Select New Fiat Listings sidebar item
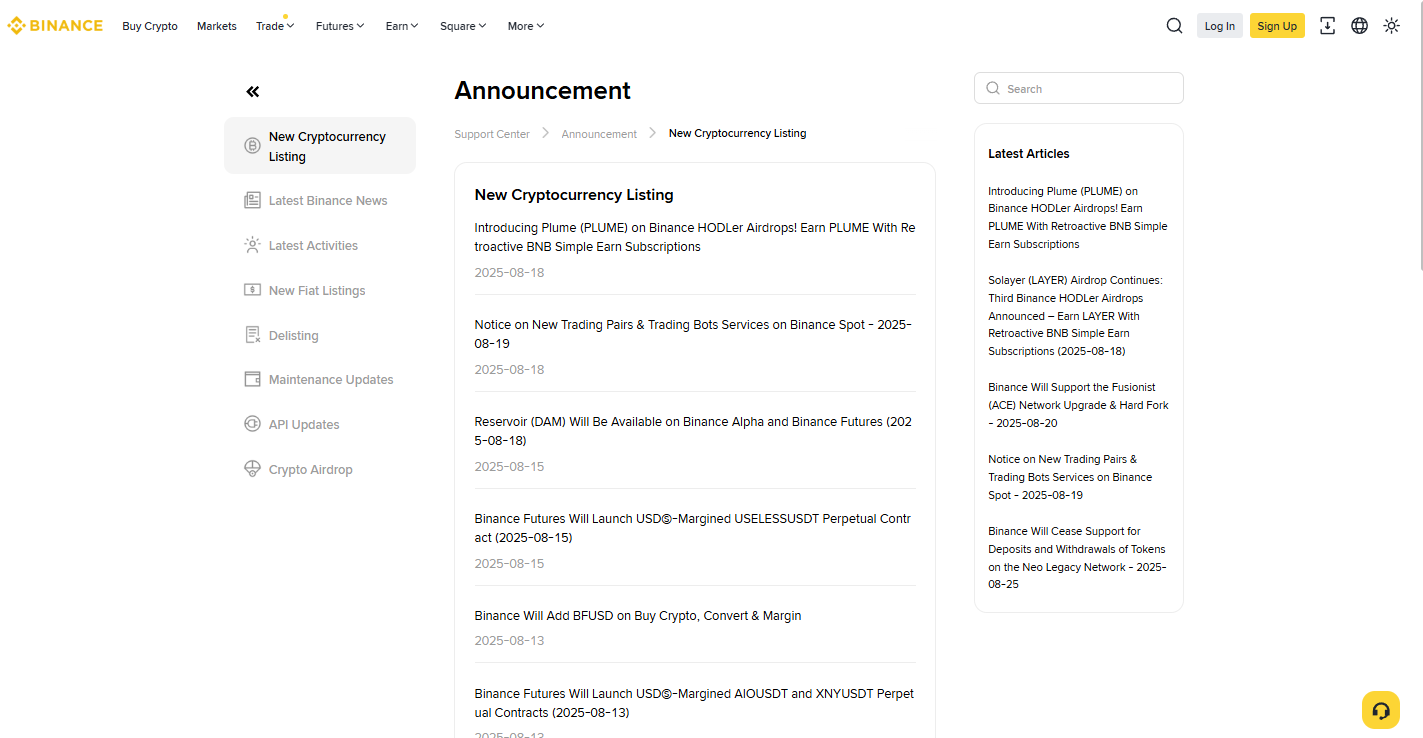The width and height of the screenshot is (1423, 738). pyautogui.click(x=320, y=290)
